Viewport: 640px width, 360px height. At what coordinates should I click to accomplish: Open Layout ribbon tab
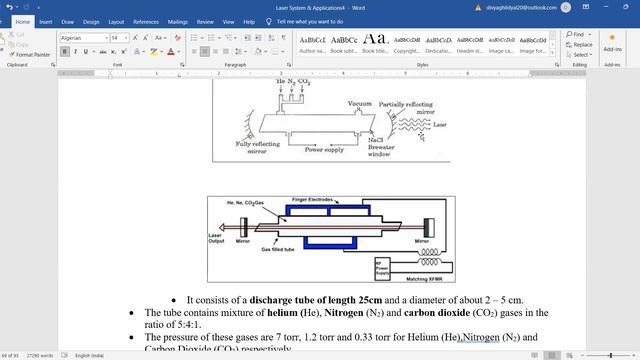[x=116, y=22]
